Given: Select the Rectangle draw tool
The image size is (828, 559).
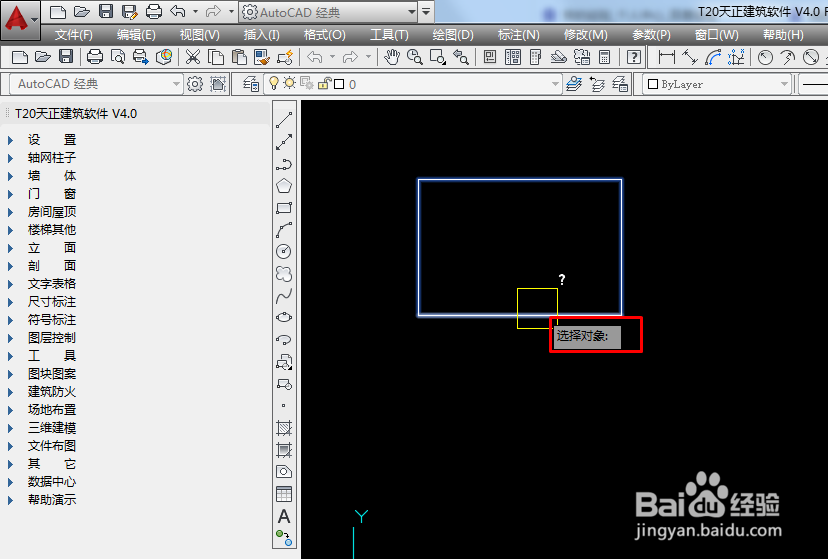Looking at the screenshot, I should coord(284,208).
